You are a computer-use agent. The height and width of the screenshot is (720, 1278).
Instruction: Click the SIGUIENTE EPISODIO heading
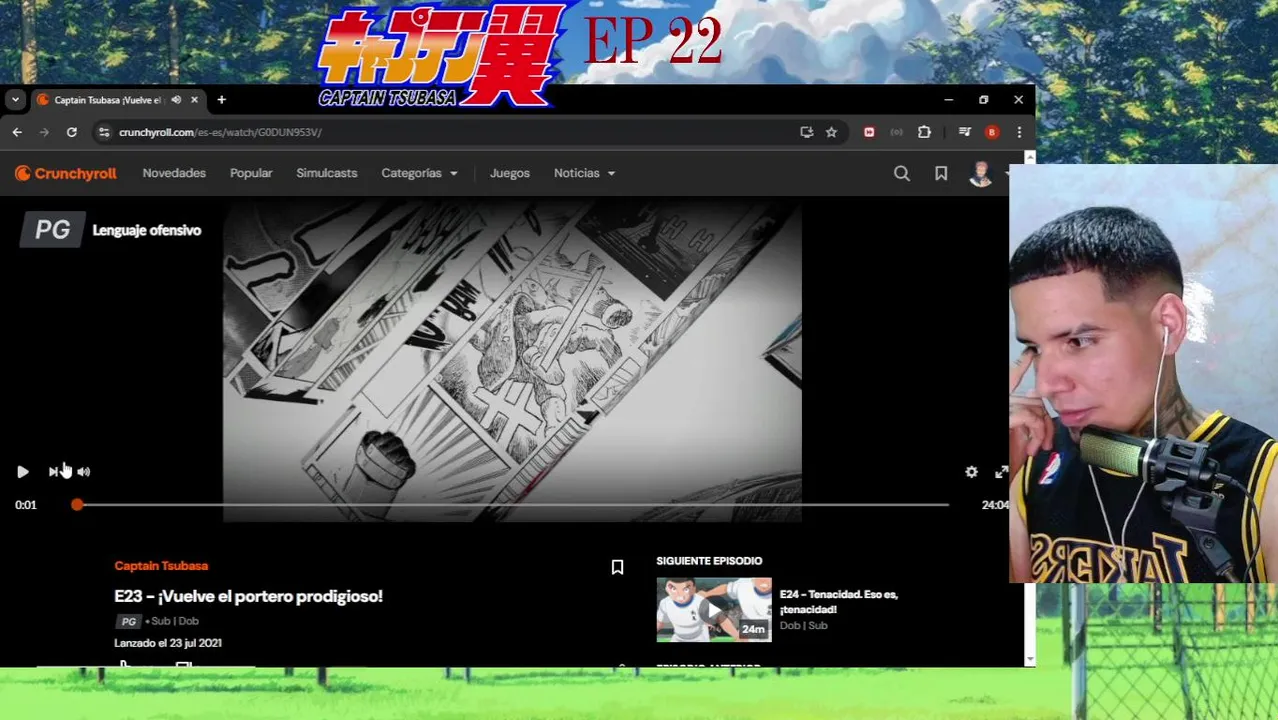[709, 561]
